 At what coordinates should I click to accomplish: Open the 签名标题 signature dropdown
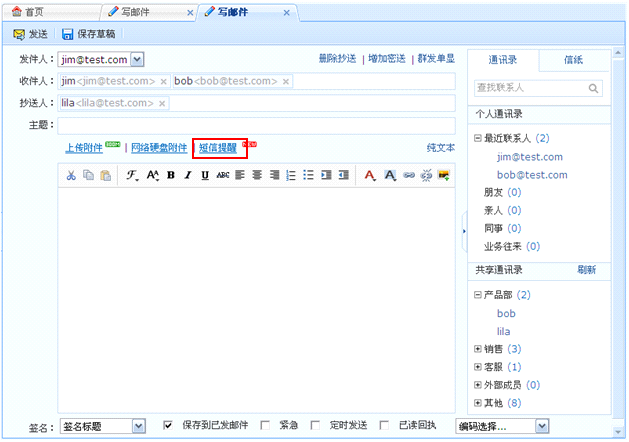138,426
